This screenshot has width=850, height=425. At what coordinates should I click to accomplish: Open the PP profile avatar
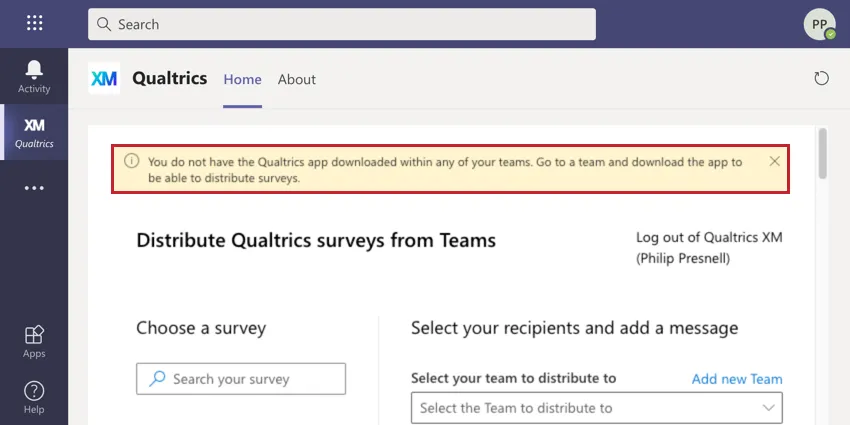[x=819, y=24]
